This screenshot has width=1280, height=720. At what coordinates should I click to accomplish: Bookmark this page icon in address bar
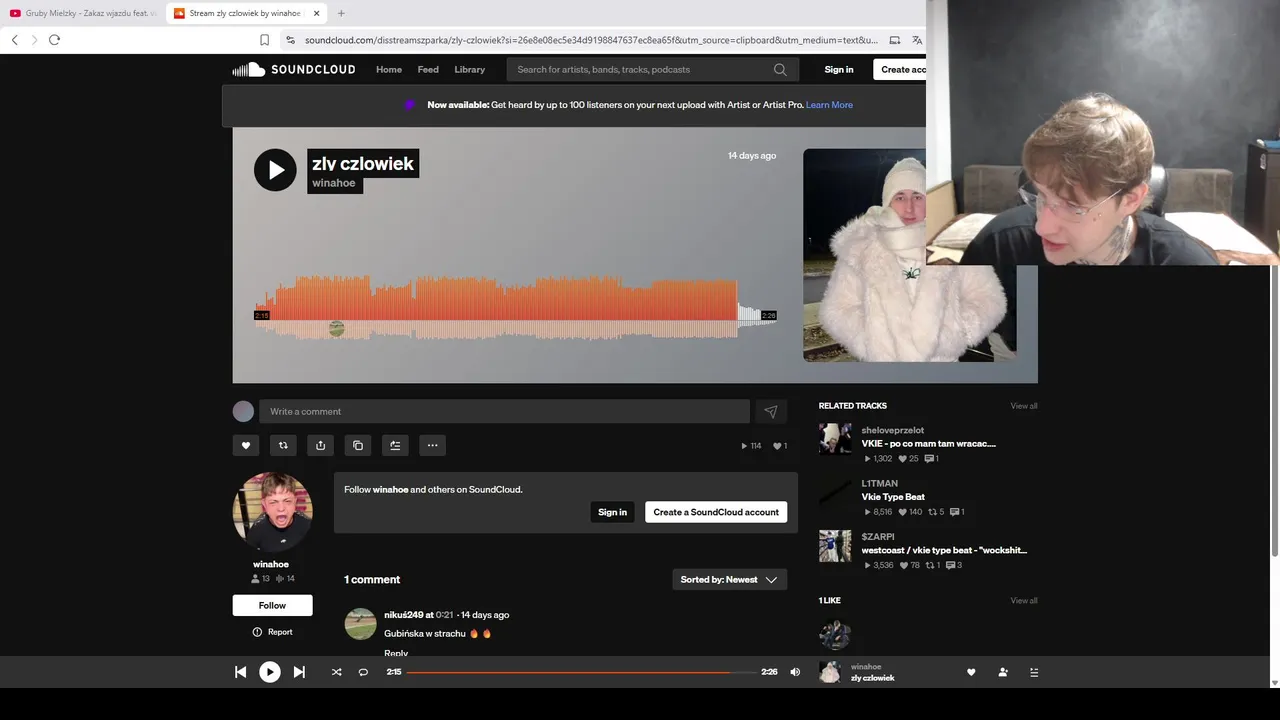tap(264, 40)
